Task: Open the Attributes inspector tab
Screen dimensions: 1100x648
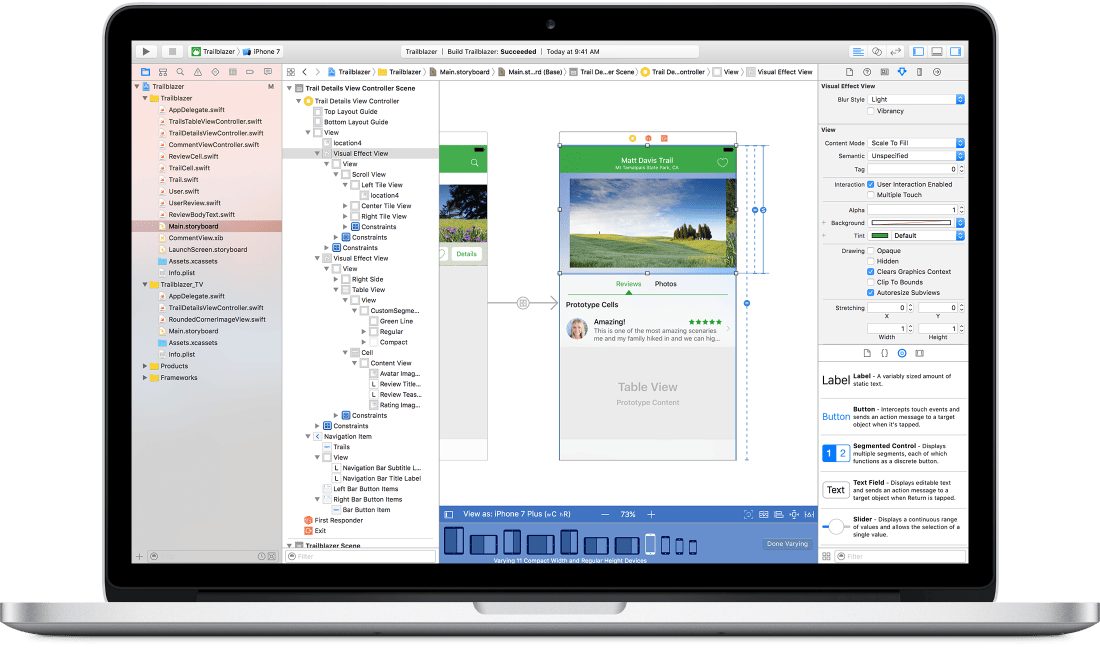Action: 902,72
